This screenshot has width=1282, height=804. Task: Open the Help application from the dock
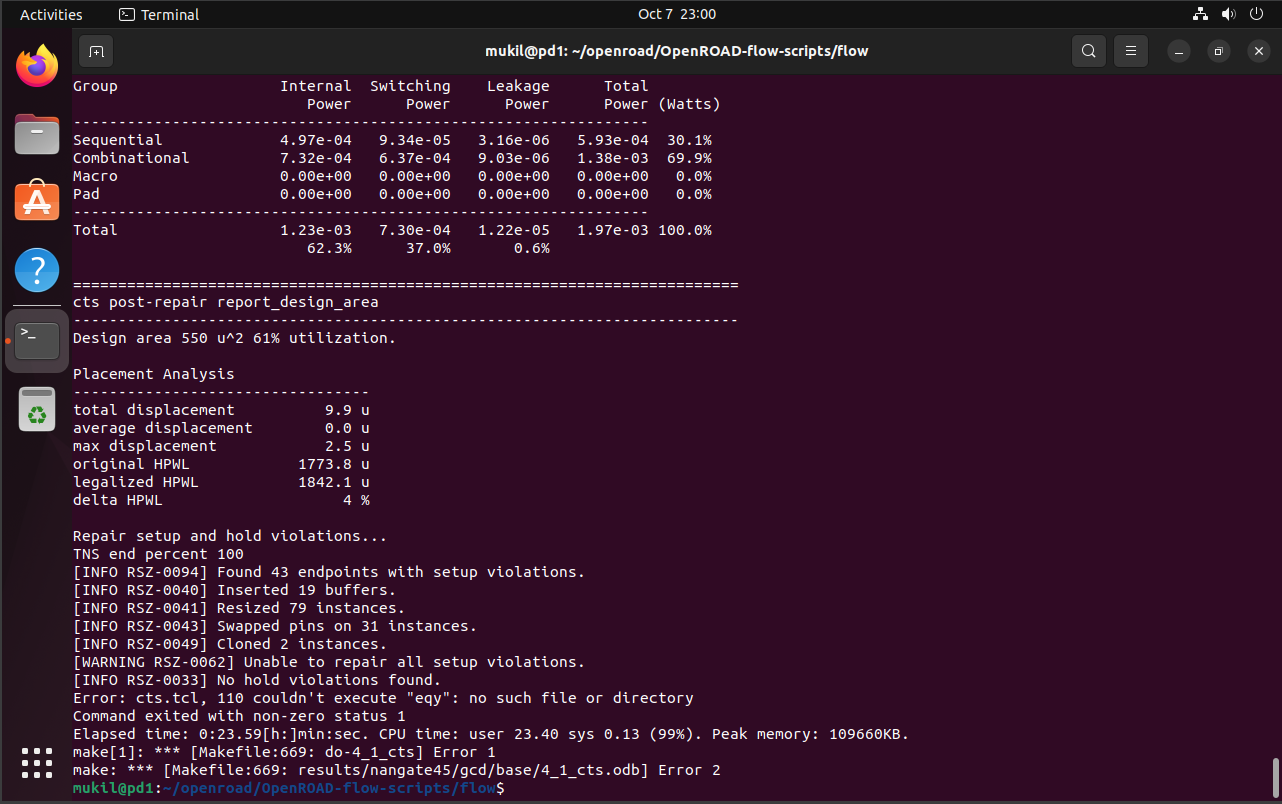pos(37,270)
